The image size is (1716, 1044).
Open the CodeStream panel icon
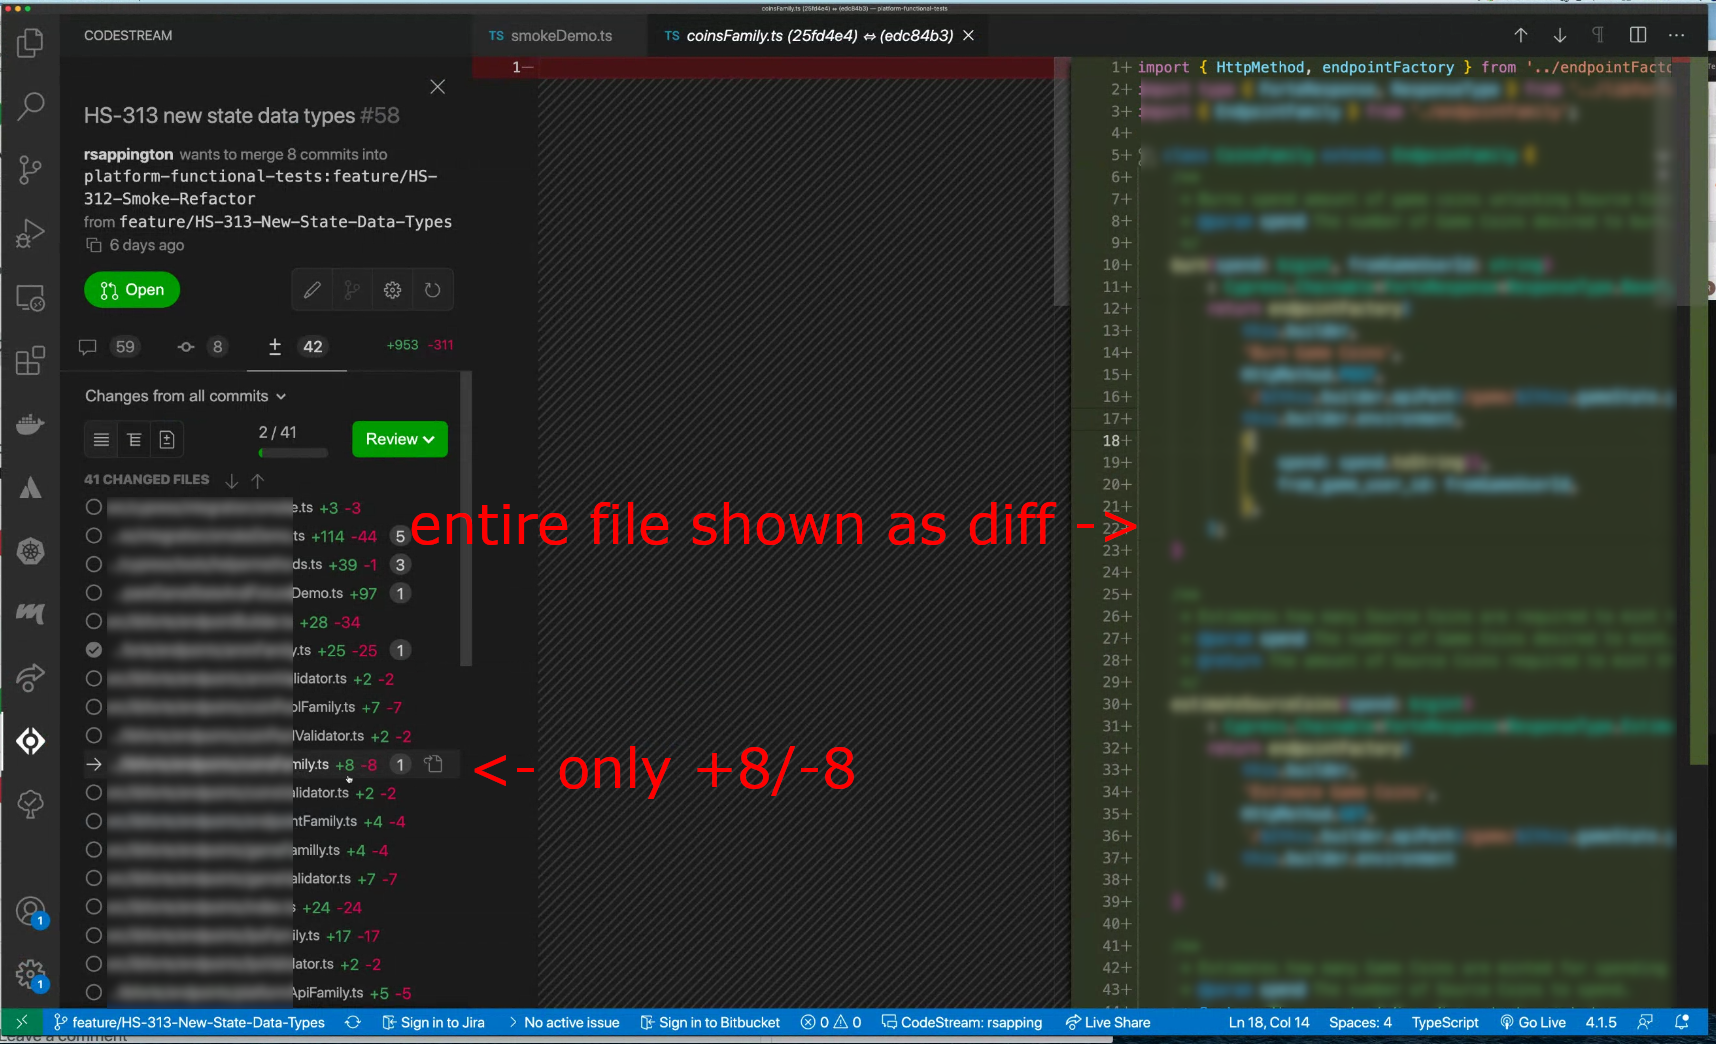30,741
